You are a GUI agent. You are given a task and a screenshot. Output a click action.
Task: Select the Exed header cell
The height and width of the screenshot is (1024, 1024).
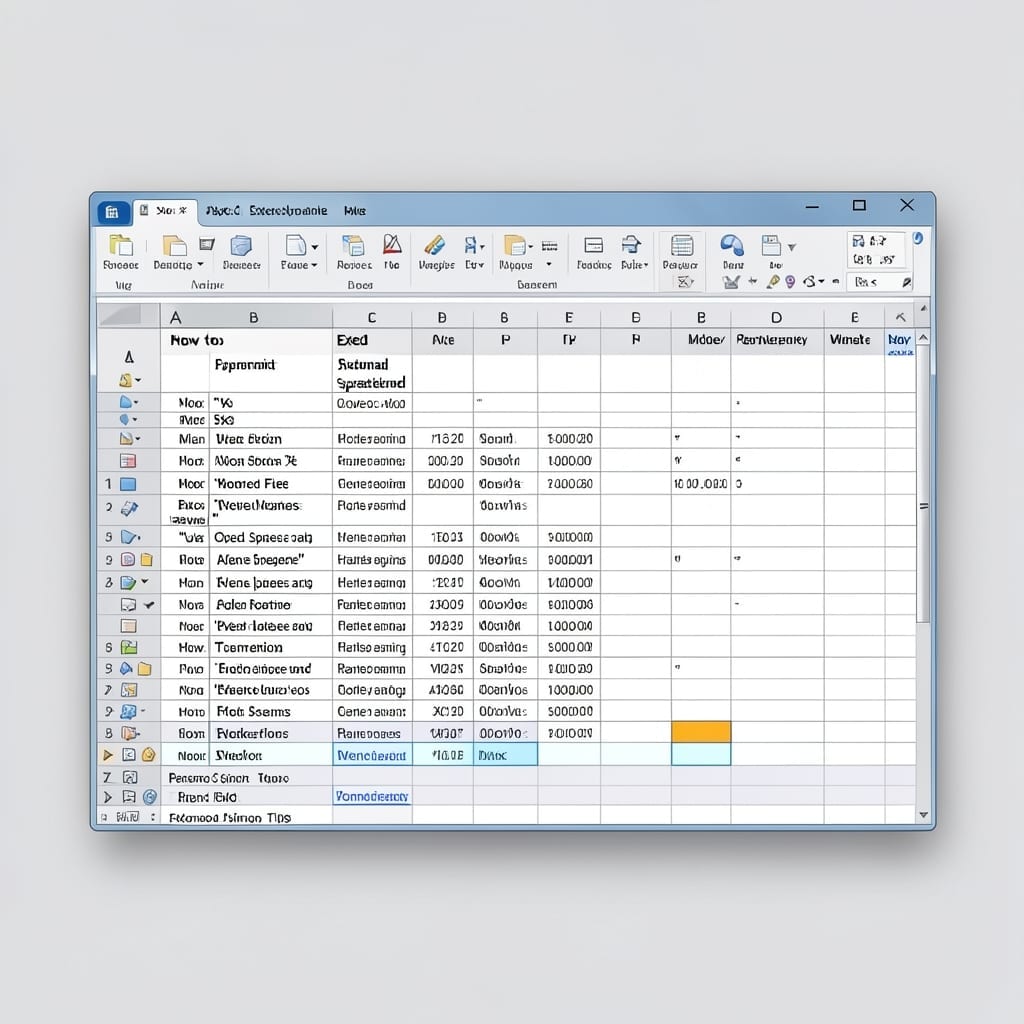tap(372, 340)
